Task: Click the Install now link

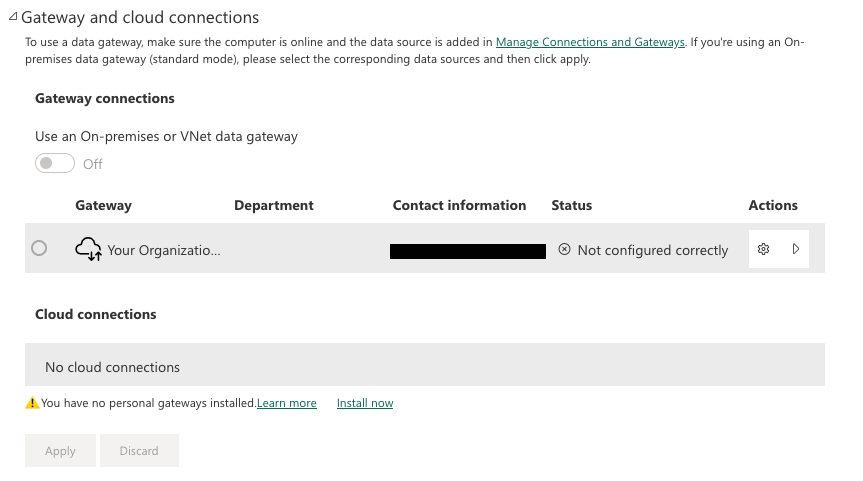Action: [365, 403]
